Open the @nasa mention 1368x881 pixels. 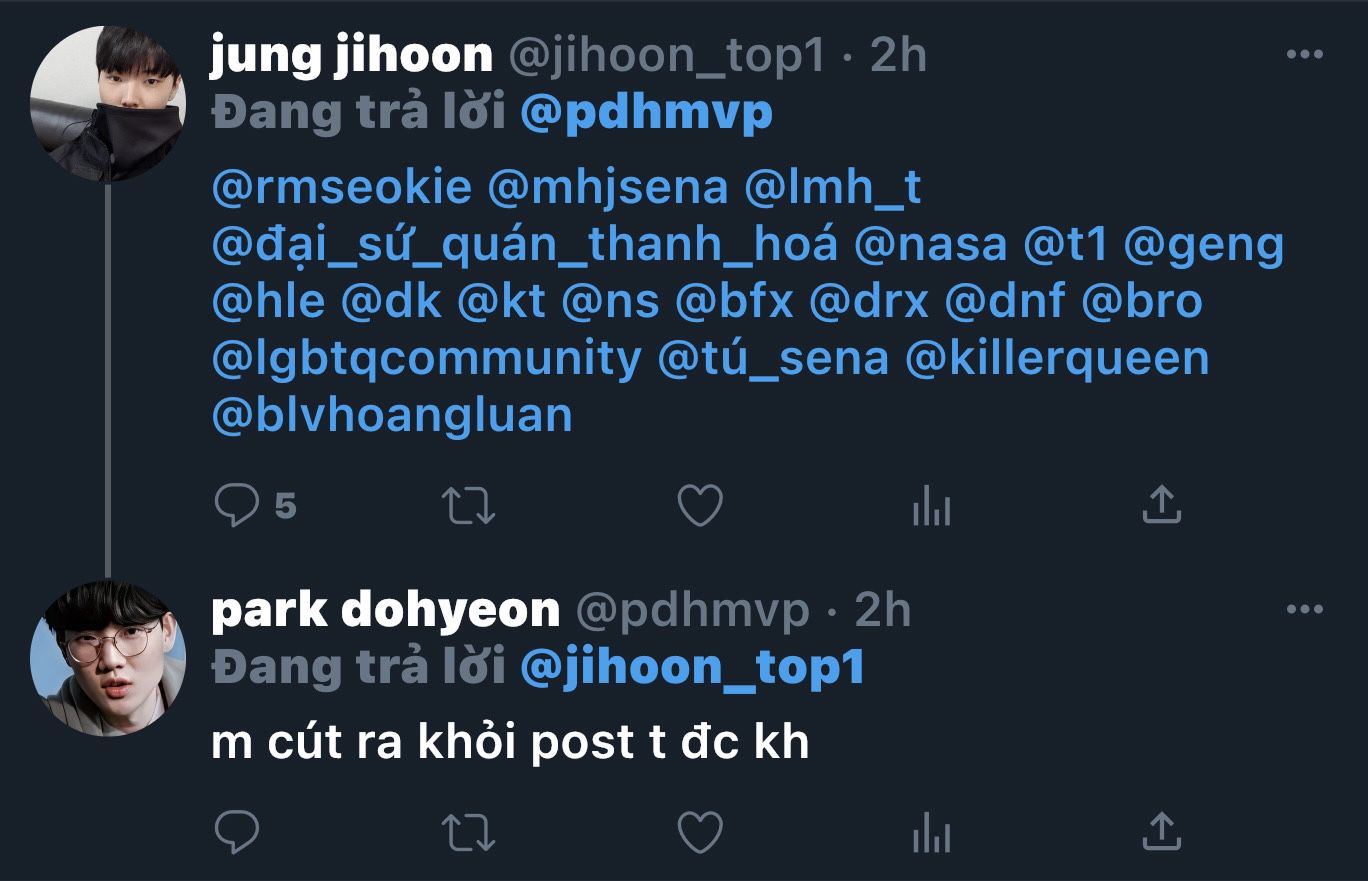930,245
